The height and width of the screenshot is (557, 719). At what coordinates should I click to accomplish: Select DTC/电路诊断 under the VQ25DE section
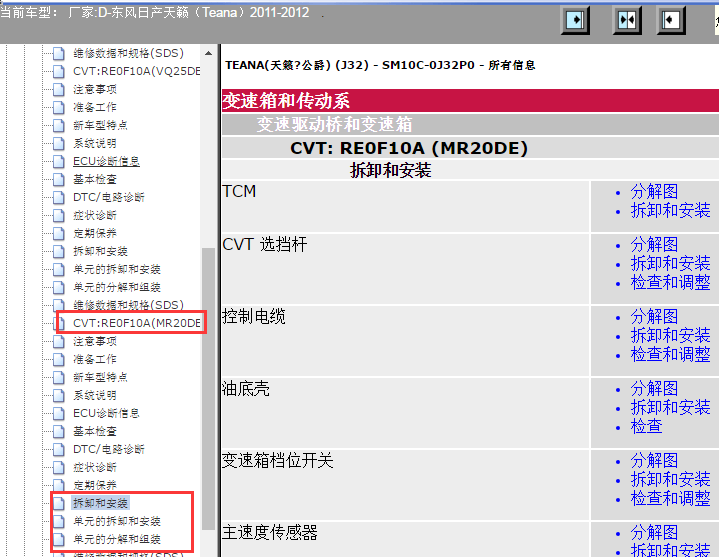point(109,197)
